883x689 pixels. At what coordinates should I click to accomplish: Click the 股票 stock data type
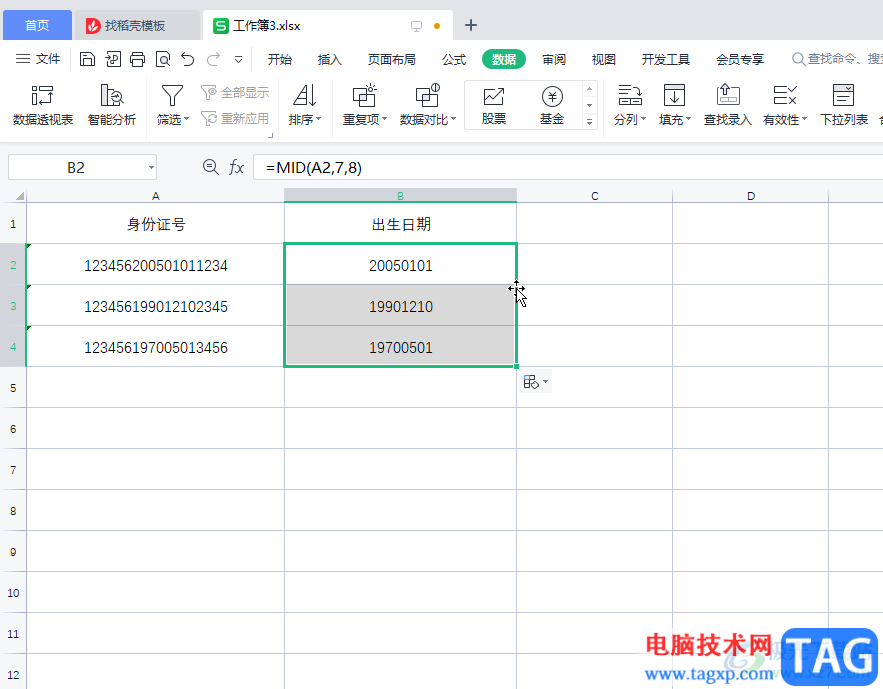(494, 105)
